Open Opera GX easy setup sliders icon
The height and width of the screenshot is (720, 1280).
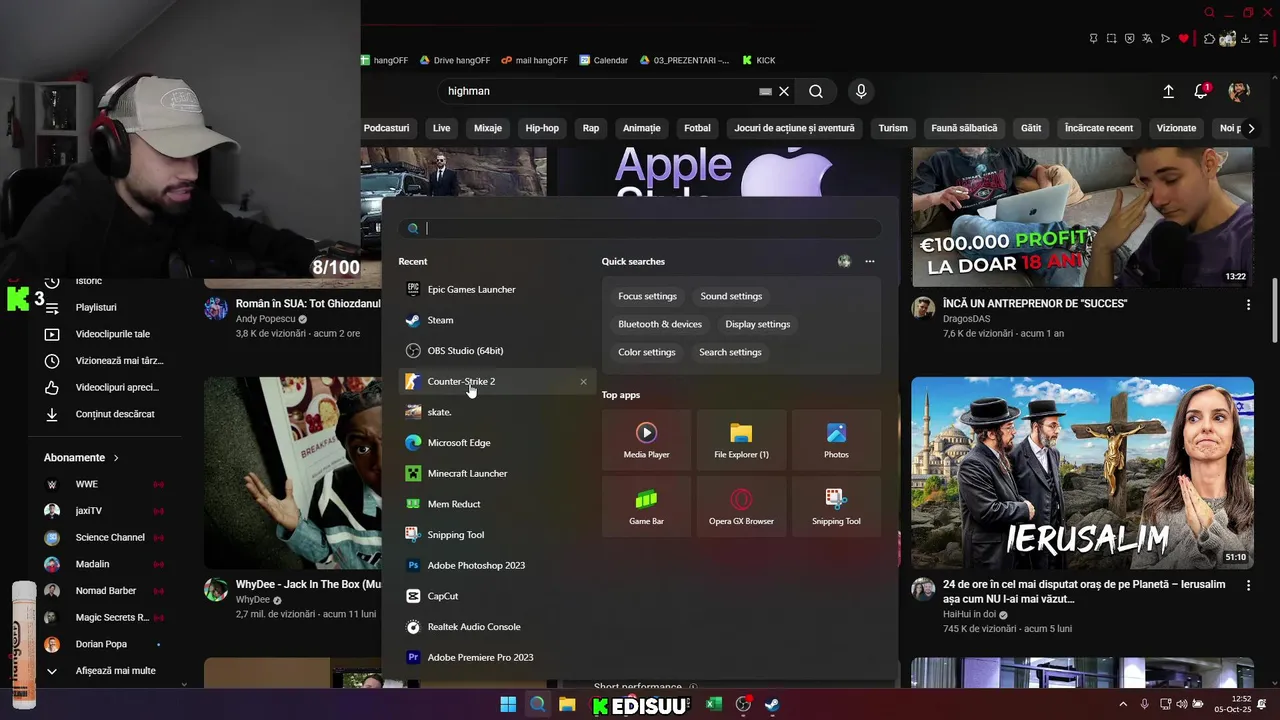pyautogui.click(x=1264, y=38)
